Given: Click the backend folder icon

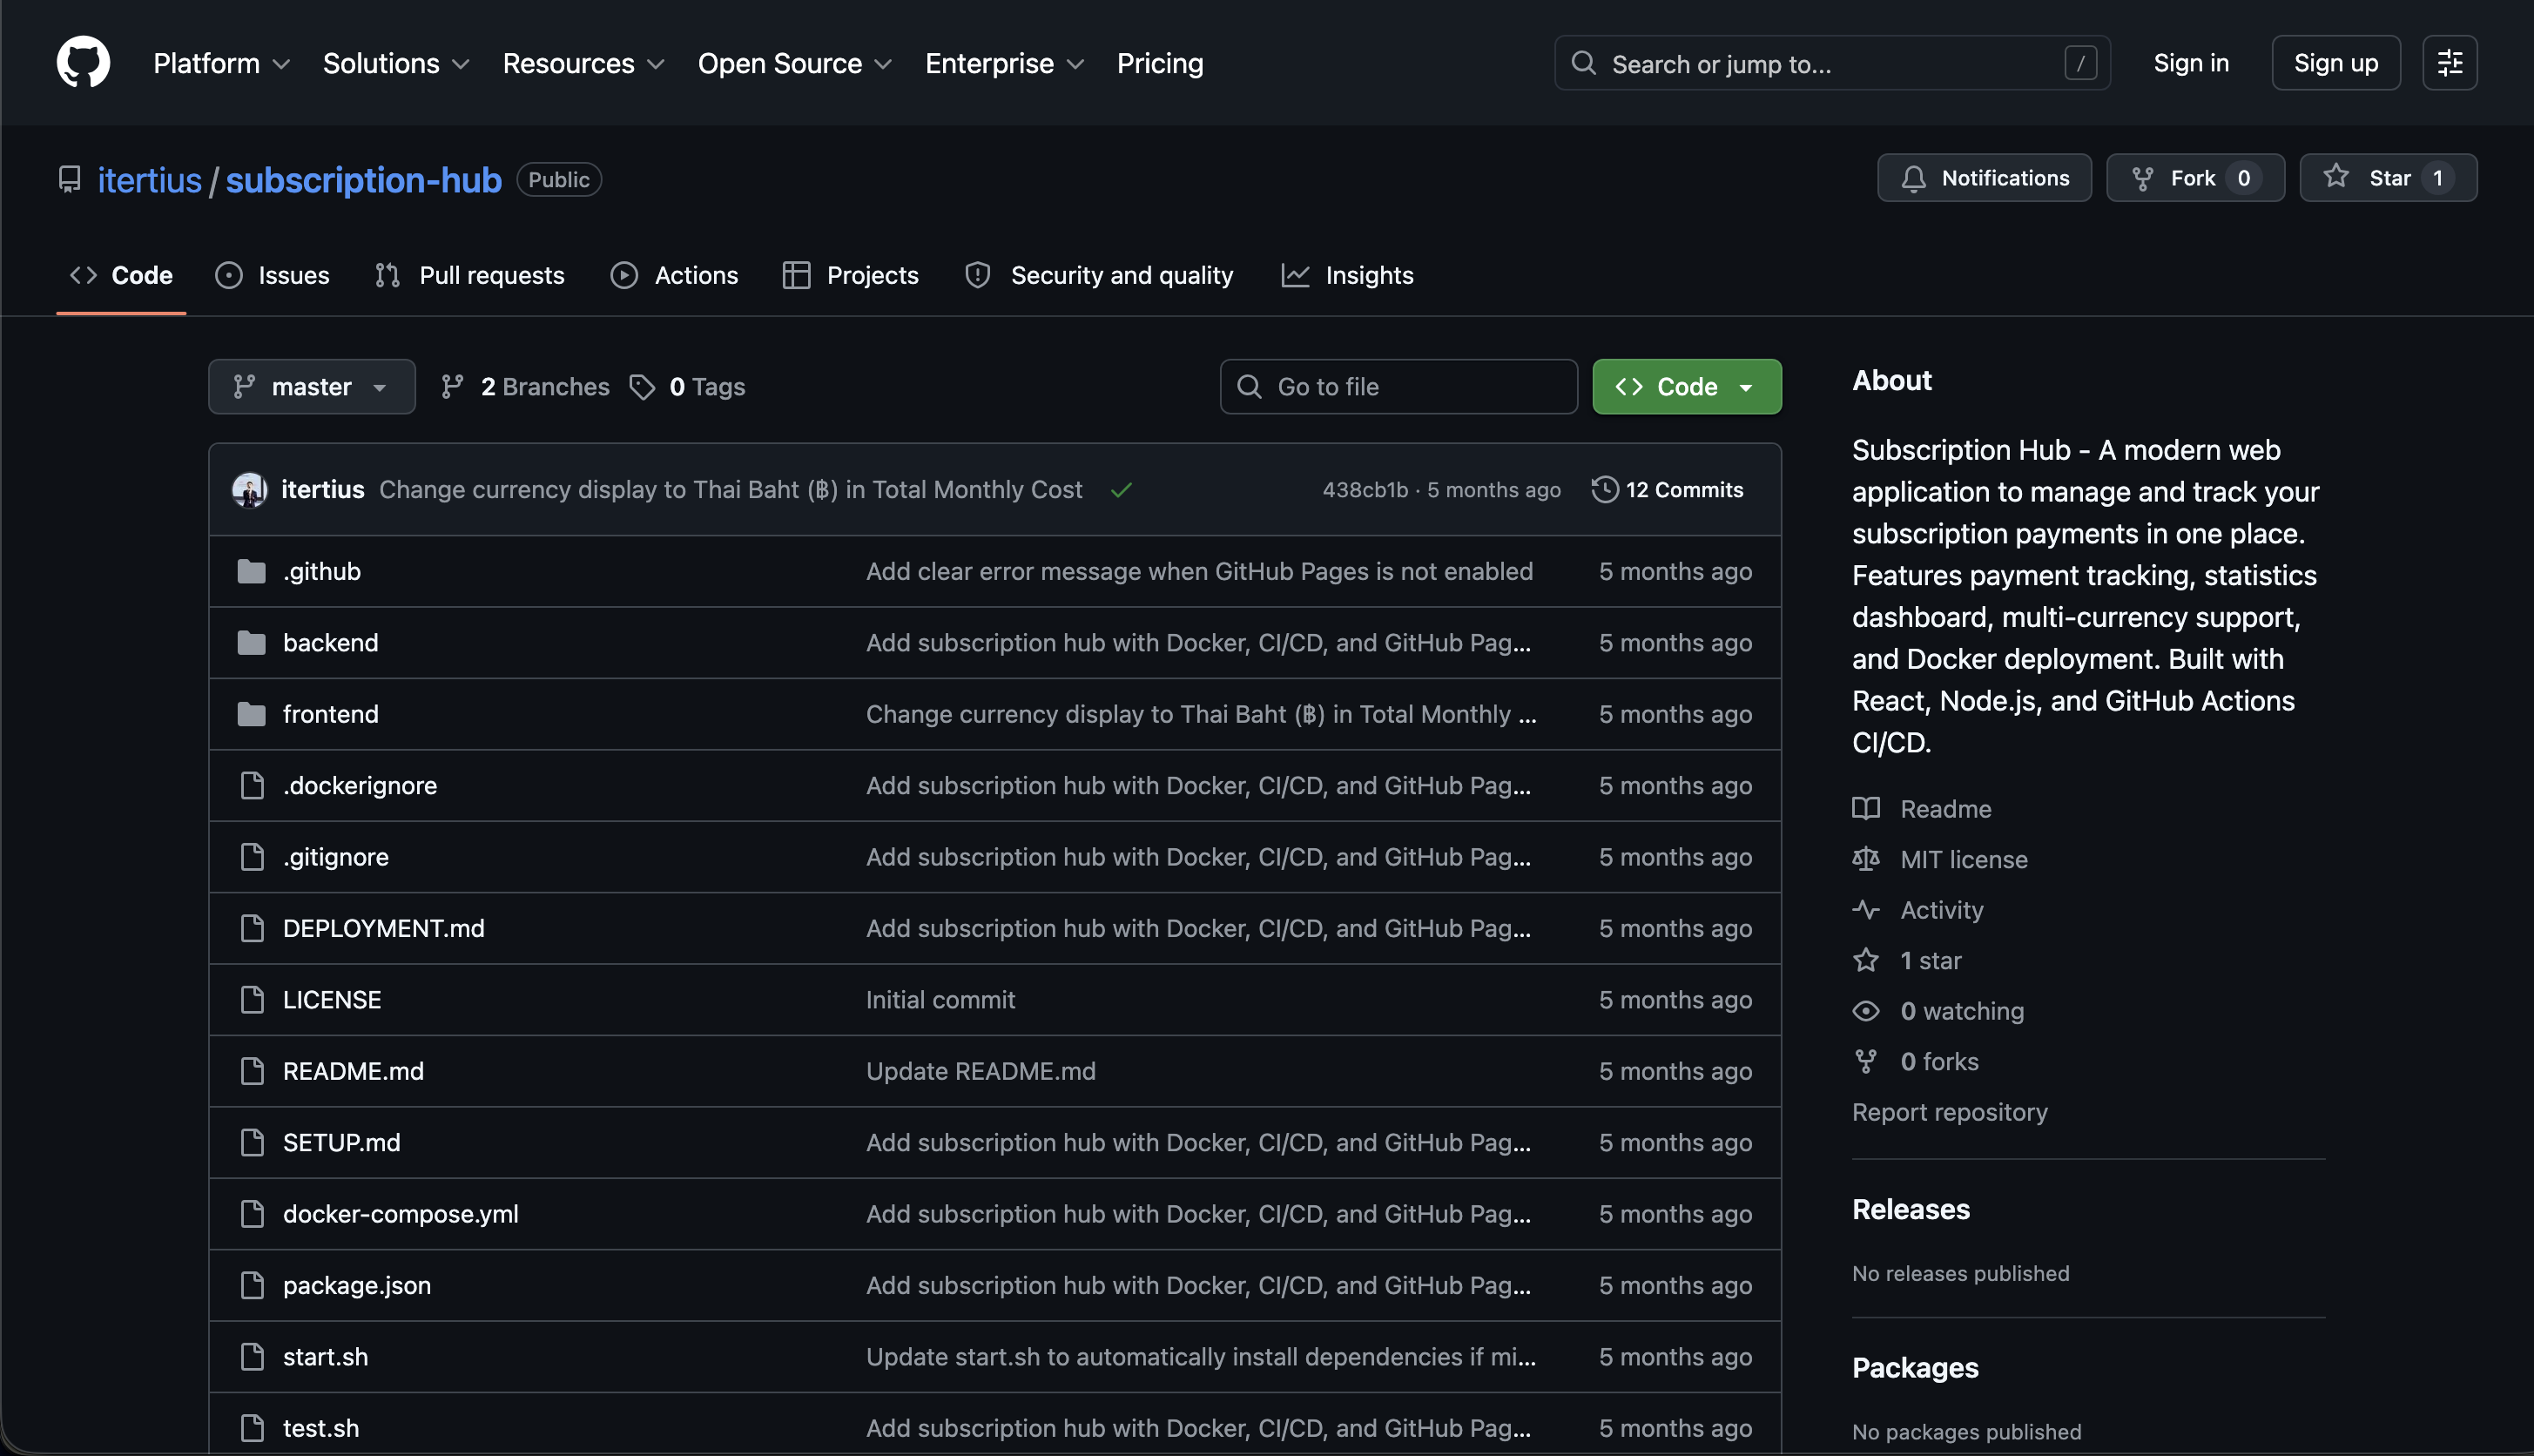Looking at the screenshot, I should click(x=251, y=642).
